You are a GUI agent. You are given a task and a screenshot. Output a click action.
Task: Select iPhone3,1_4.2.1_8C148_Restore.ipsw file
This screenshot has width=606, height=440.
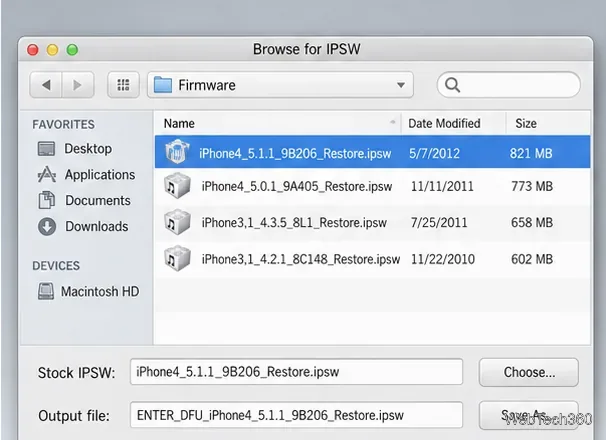click(x=373, y=259)
